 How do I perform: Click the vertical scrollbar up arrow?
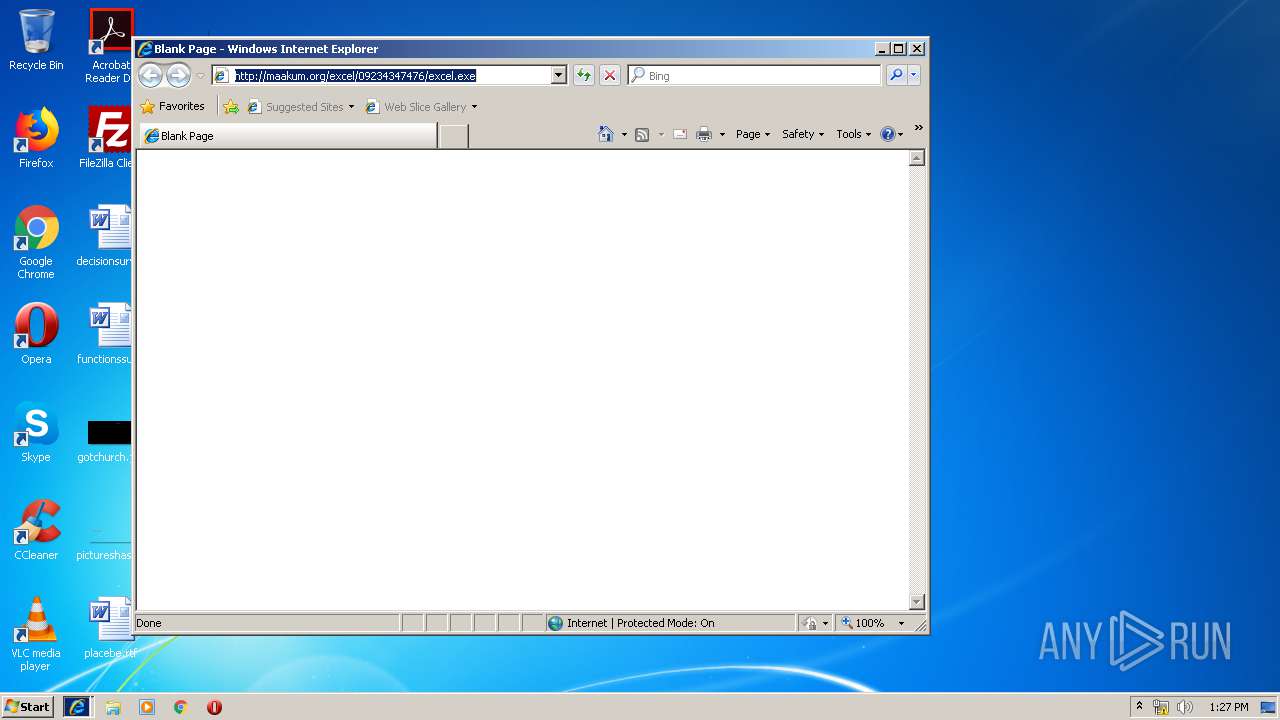click(917, 158)
